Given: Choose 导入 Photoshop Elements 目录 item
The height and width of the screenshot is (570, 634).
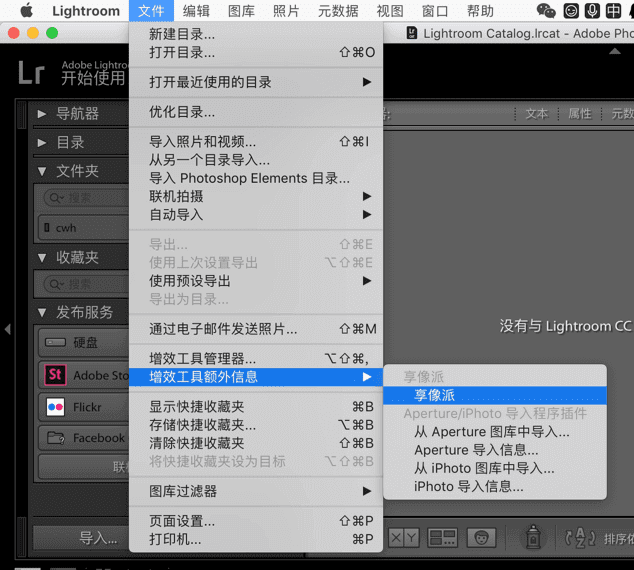Looking at the screenshot, I should pos(256,178).
